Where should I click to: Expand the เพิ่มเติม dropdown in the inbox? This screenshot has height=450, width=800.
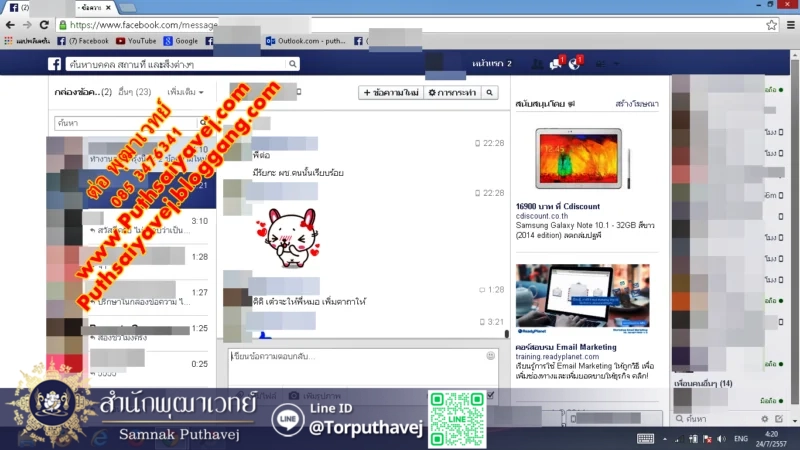186,93
